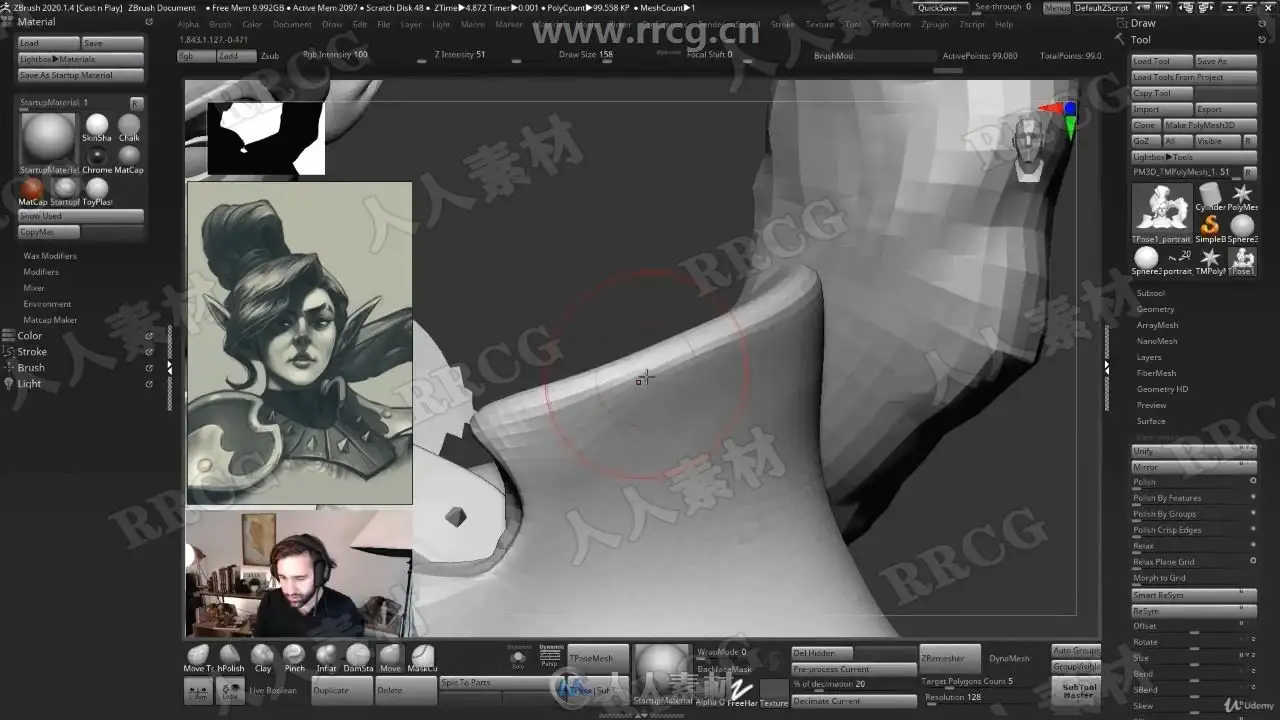Viewport: 1280px width, 720px height.
Task: Select the SimpleBrush tool
Action: coord(1210,229)
